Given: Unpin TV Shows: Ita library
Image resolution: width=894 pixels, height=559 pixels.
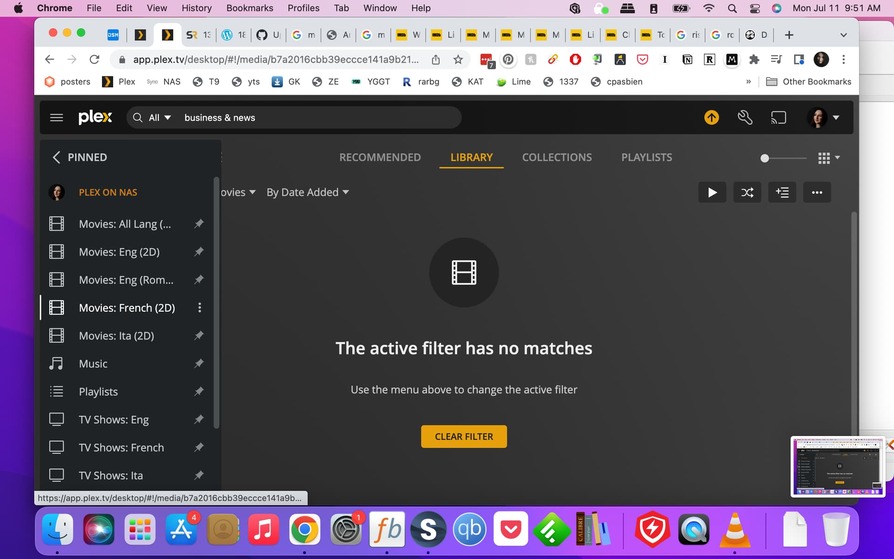Looking at the screenshot, I should pyautogui.click(x=198, y=475).
